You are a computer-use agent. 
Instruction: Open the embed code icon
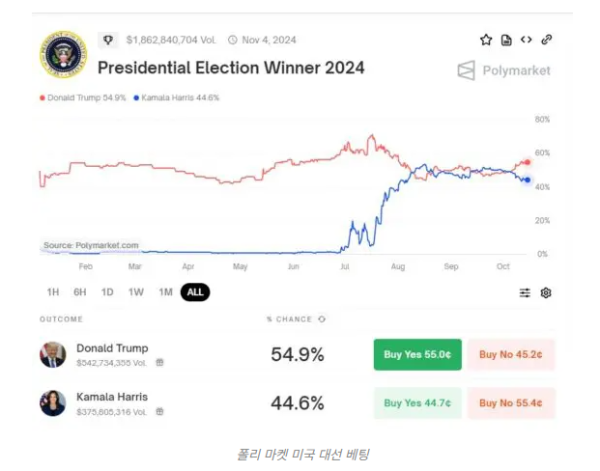coord(526,40)
